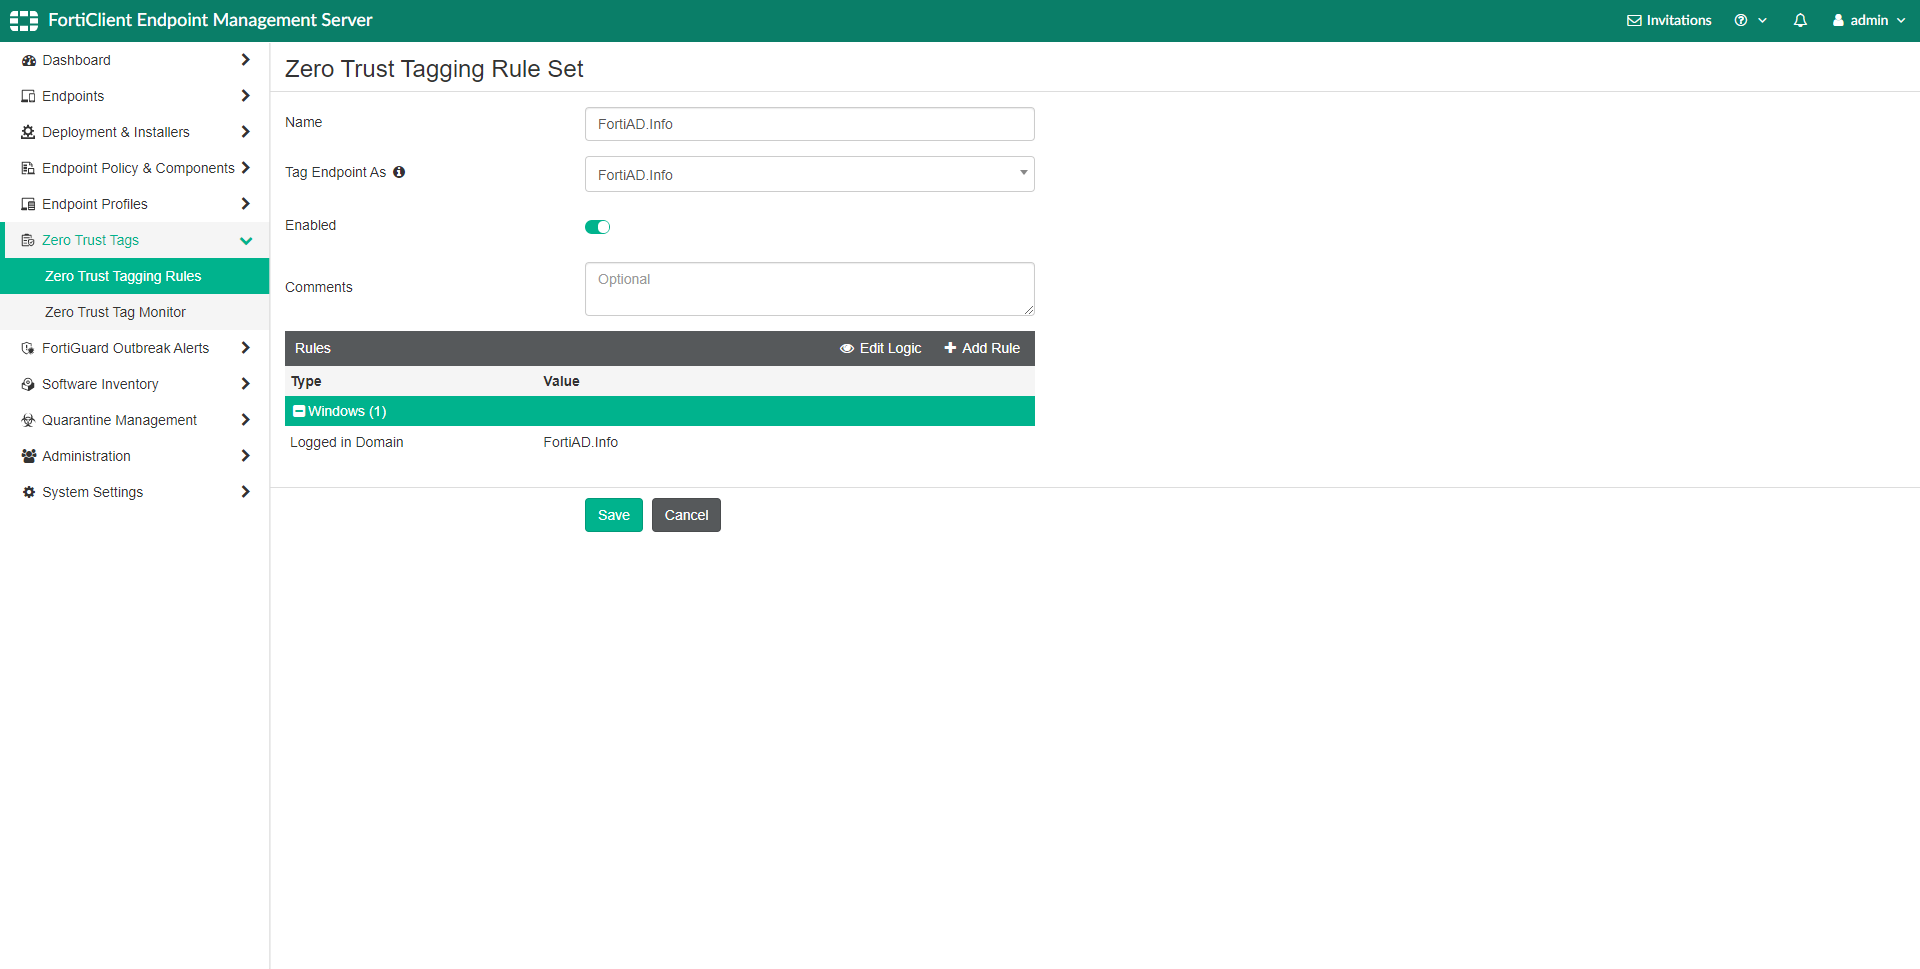This screenshot has width=1920, height=969.
Task: Collapse the Windows (1) rule group
Action: click(299, 411)
